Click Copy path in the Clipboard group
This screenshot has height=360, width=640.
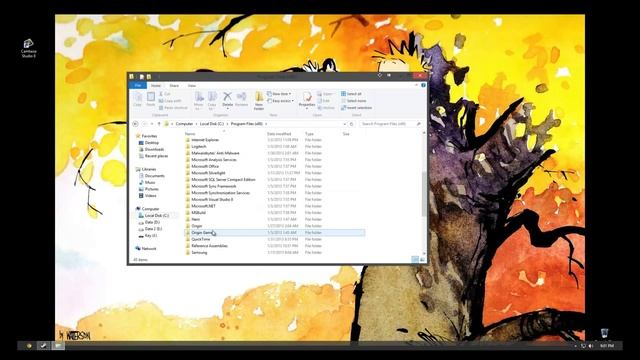170,101
